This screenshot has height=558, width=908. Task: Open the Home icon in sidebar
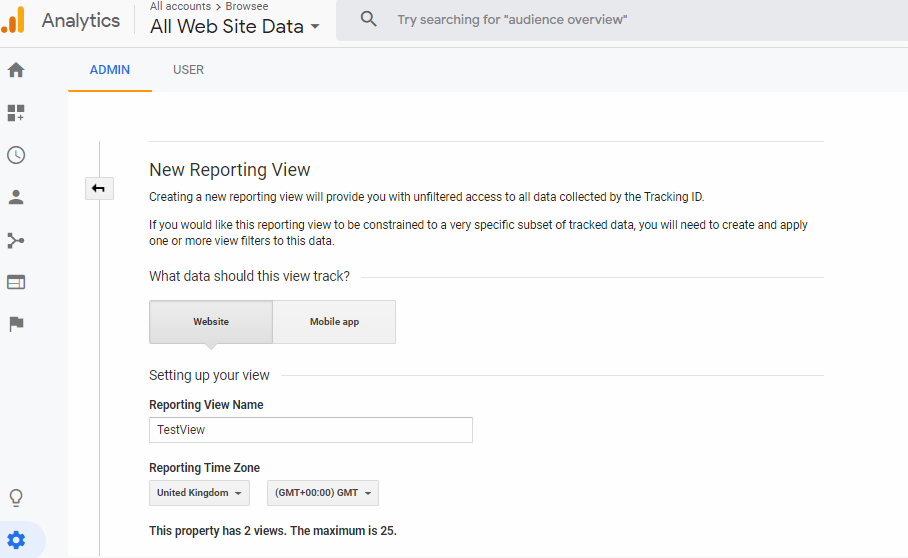(x=16, y=70)
